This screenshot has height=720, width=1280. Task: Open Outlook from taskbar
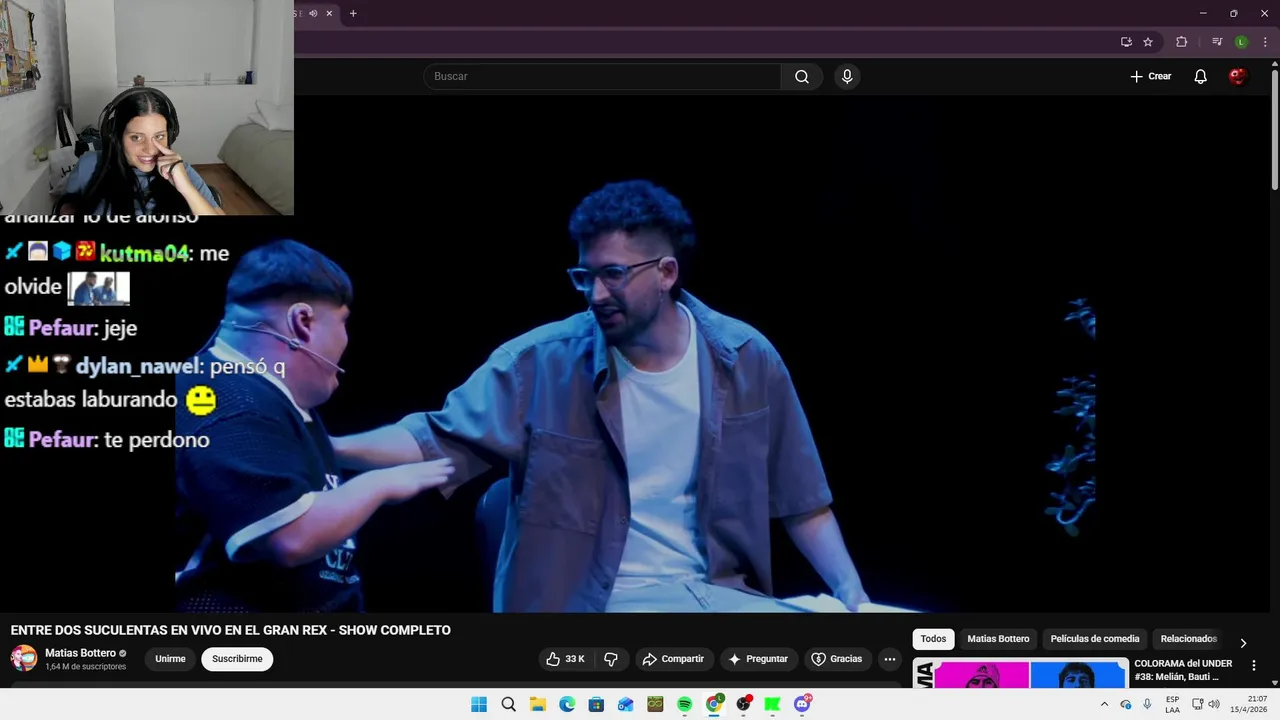[x=625, y=704]
